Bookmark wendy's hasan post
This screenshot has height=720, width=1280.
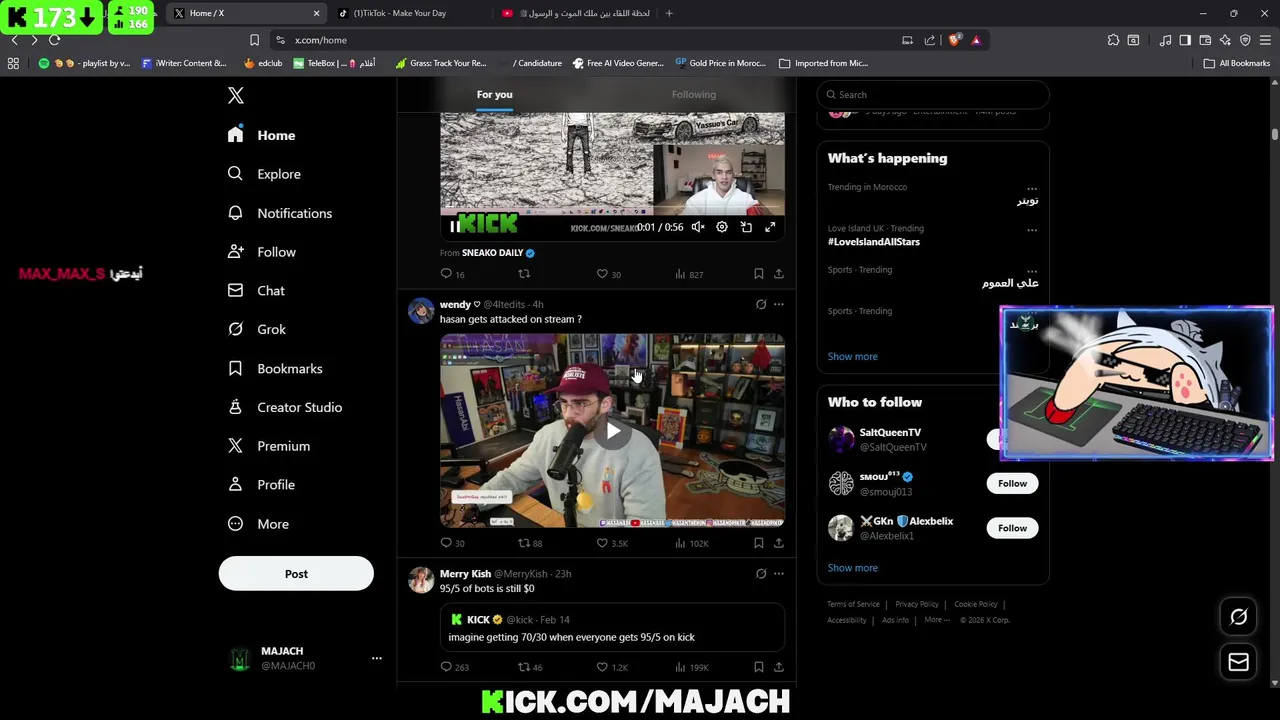point(759,543)
